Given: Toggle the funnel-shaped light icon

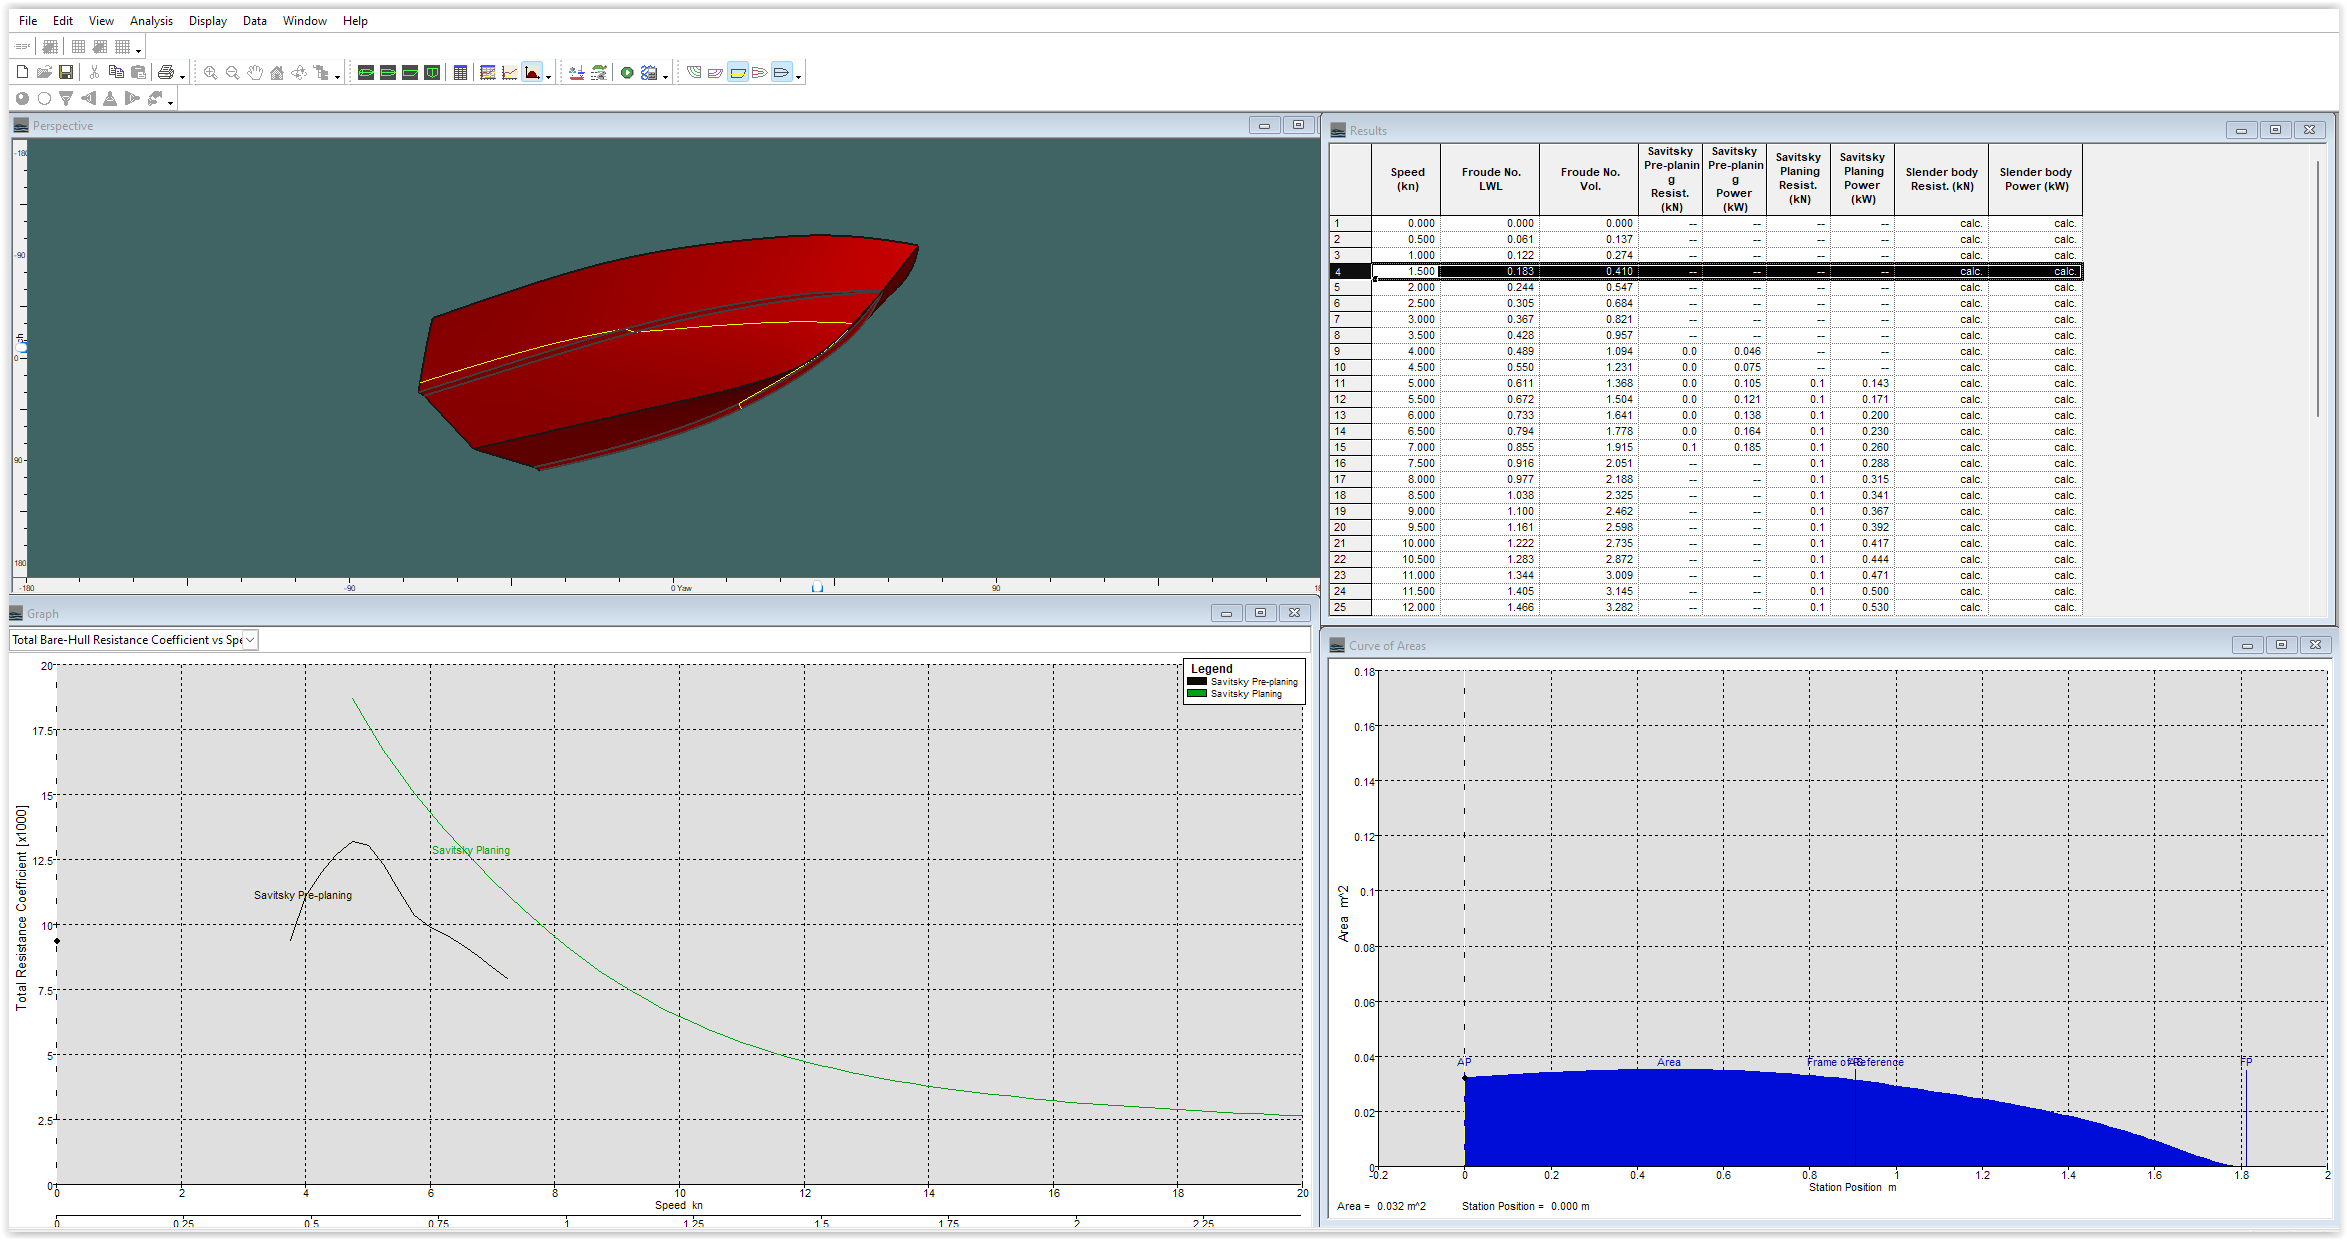Looking at the screenshot, I should pyautogui.click(x=66, y=98).
